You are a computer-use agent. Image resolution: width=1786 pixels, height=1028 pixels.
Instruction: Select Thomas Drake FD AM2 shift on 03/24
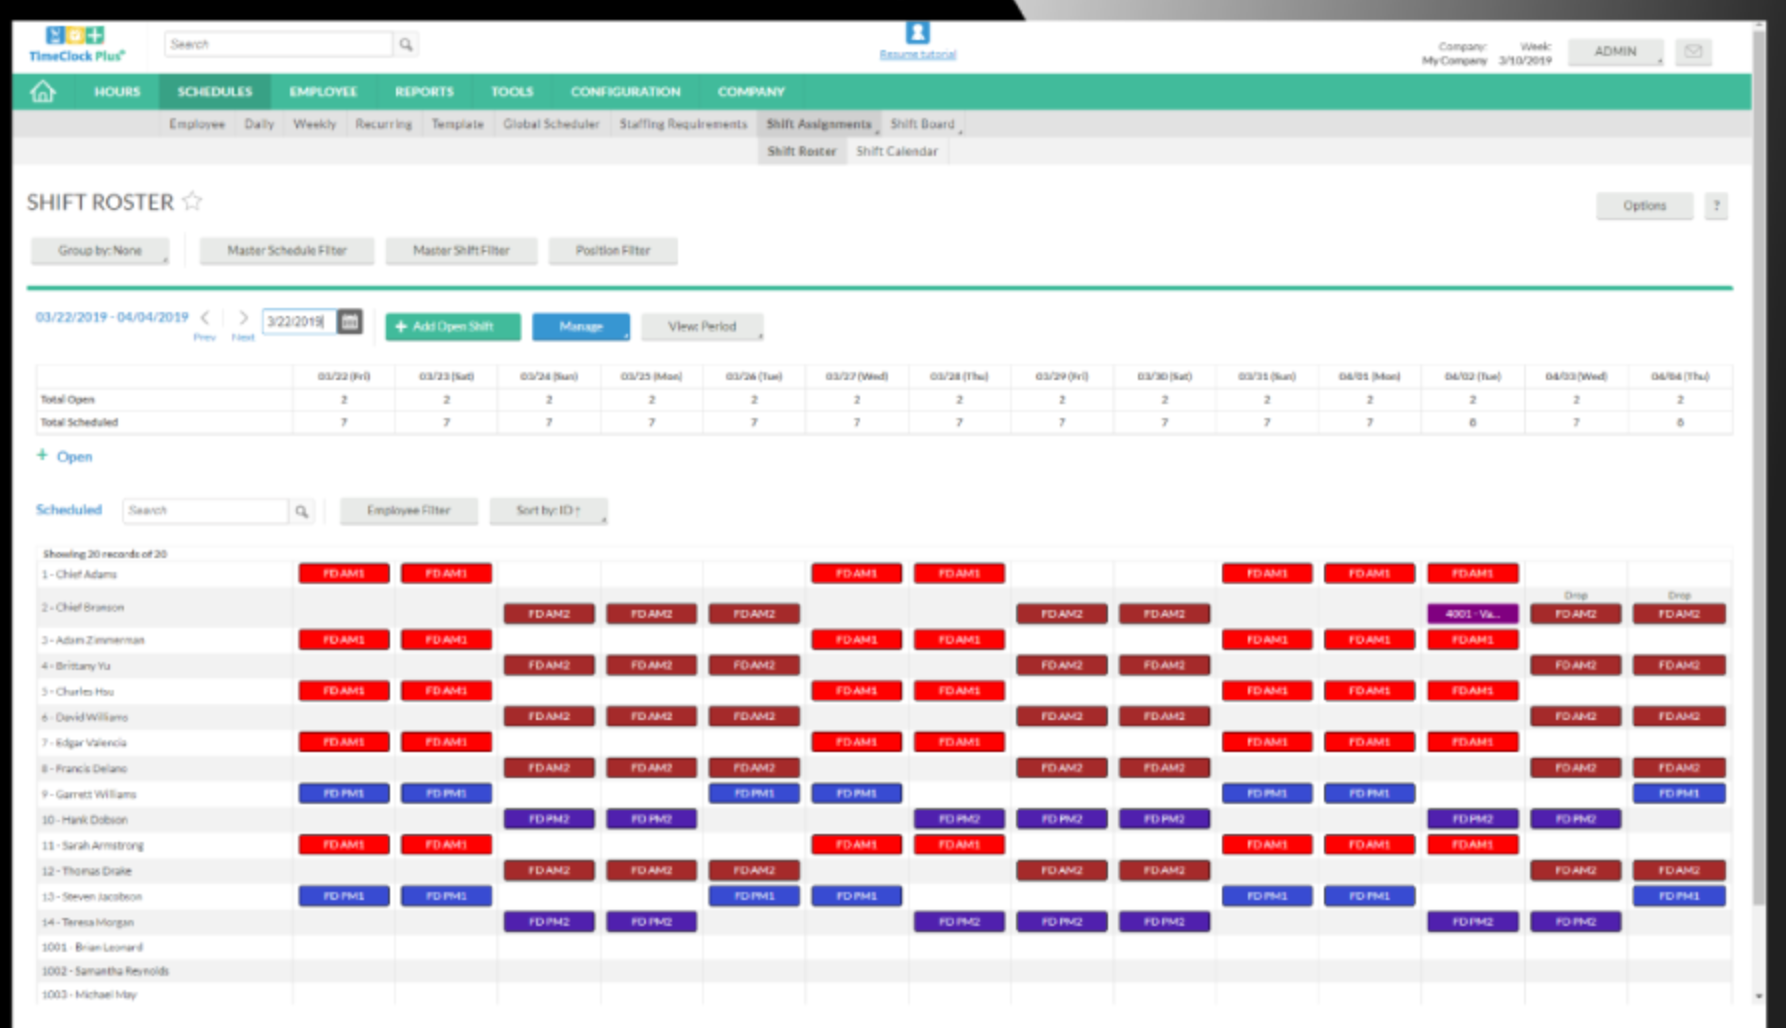[x=549, y=871]
